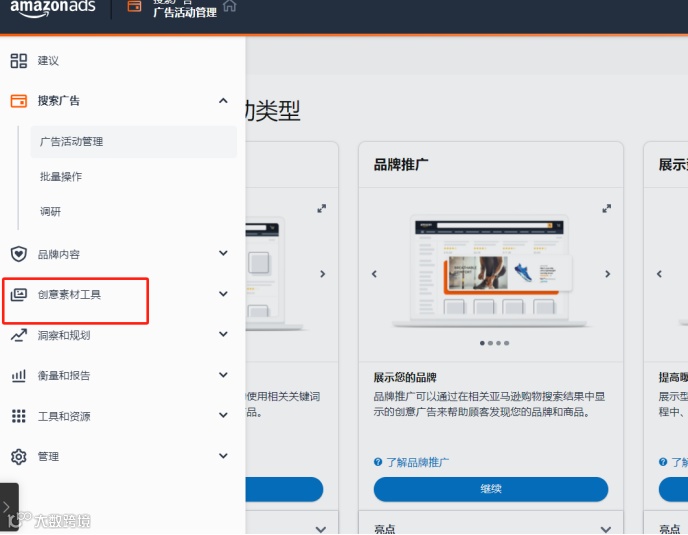Click the 品牌推广 preview illustration
This screenshot has height=535, width=688.
491,272
